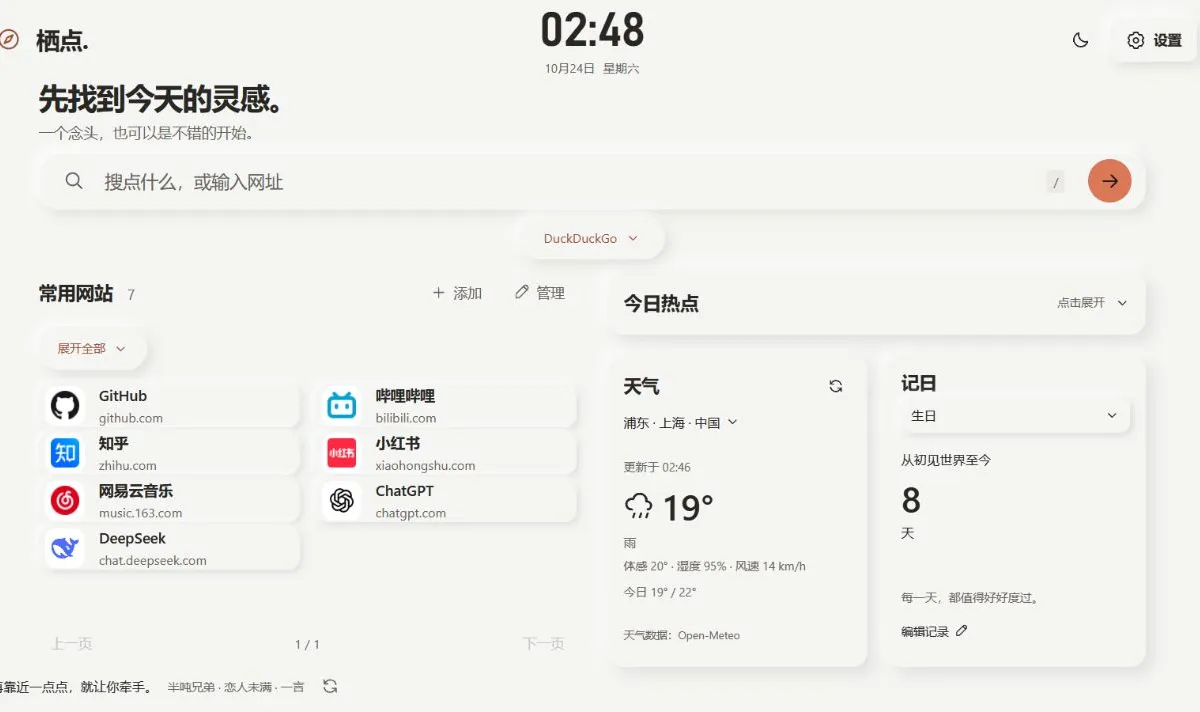Viewport: 1200px width, 712px height.
Task: Click 添加 to add a website
Action: [457, 293]
